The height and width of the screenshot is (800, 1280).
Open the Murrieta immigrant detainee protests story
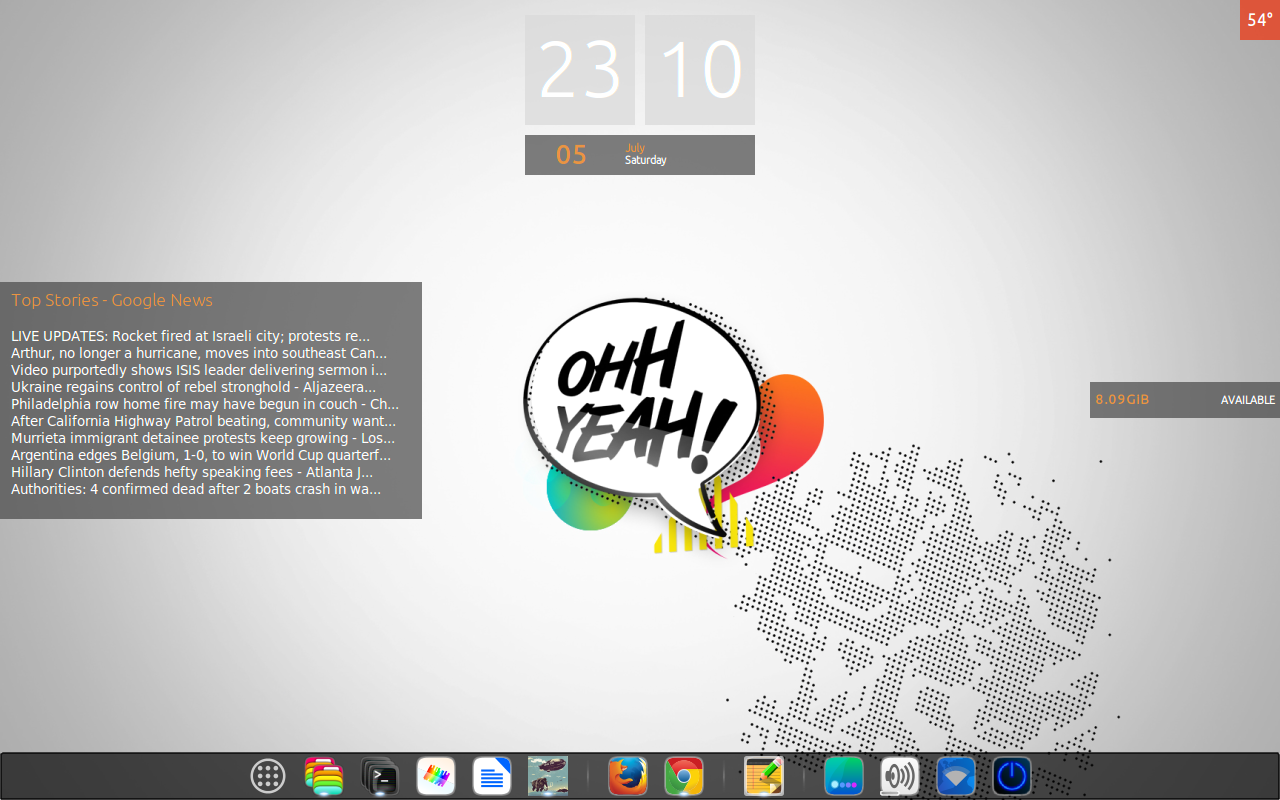tap(203, 438)
